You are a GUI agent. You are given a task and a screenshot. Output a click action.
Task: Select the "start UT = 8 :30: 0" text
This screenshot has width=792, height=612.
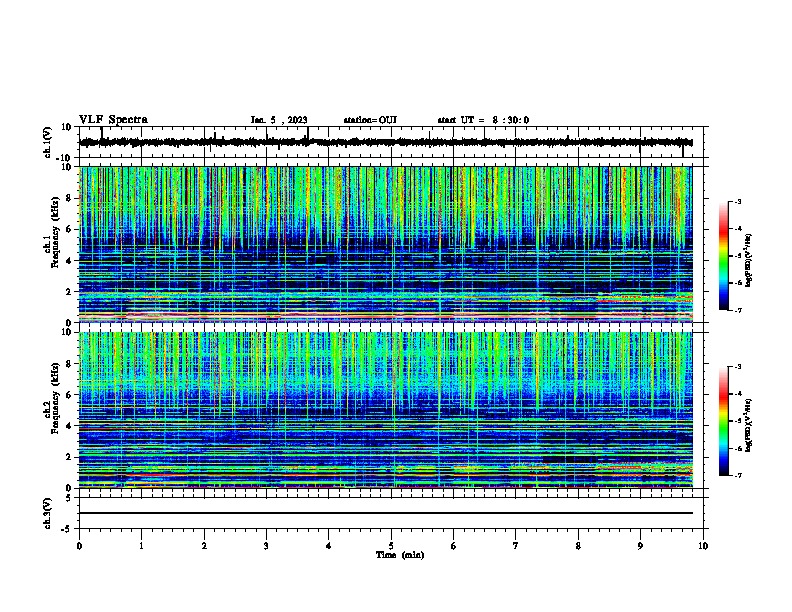click(x=483, y=120)
